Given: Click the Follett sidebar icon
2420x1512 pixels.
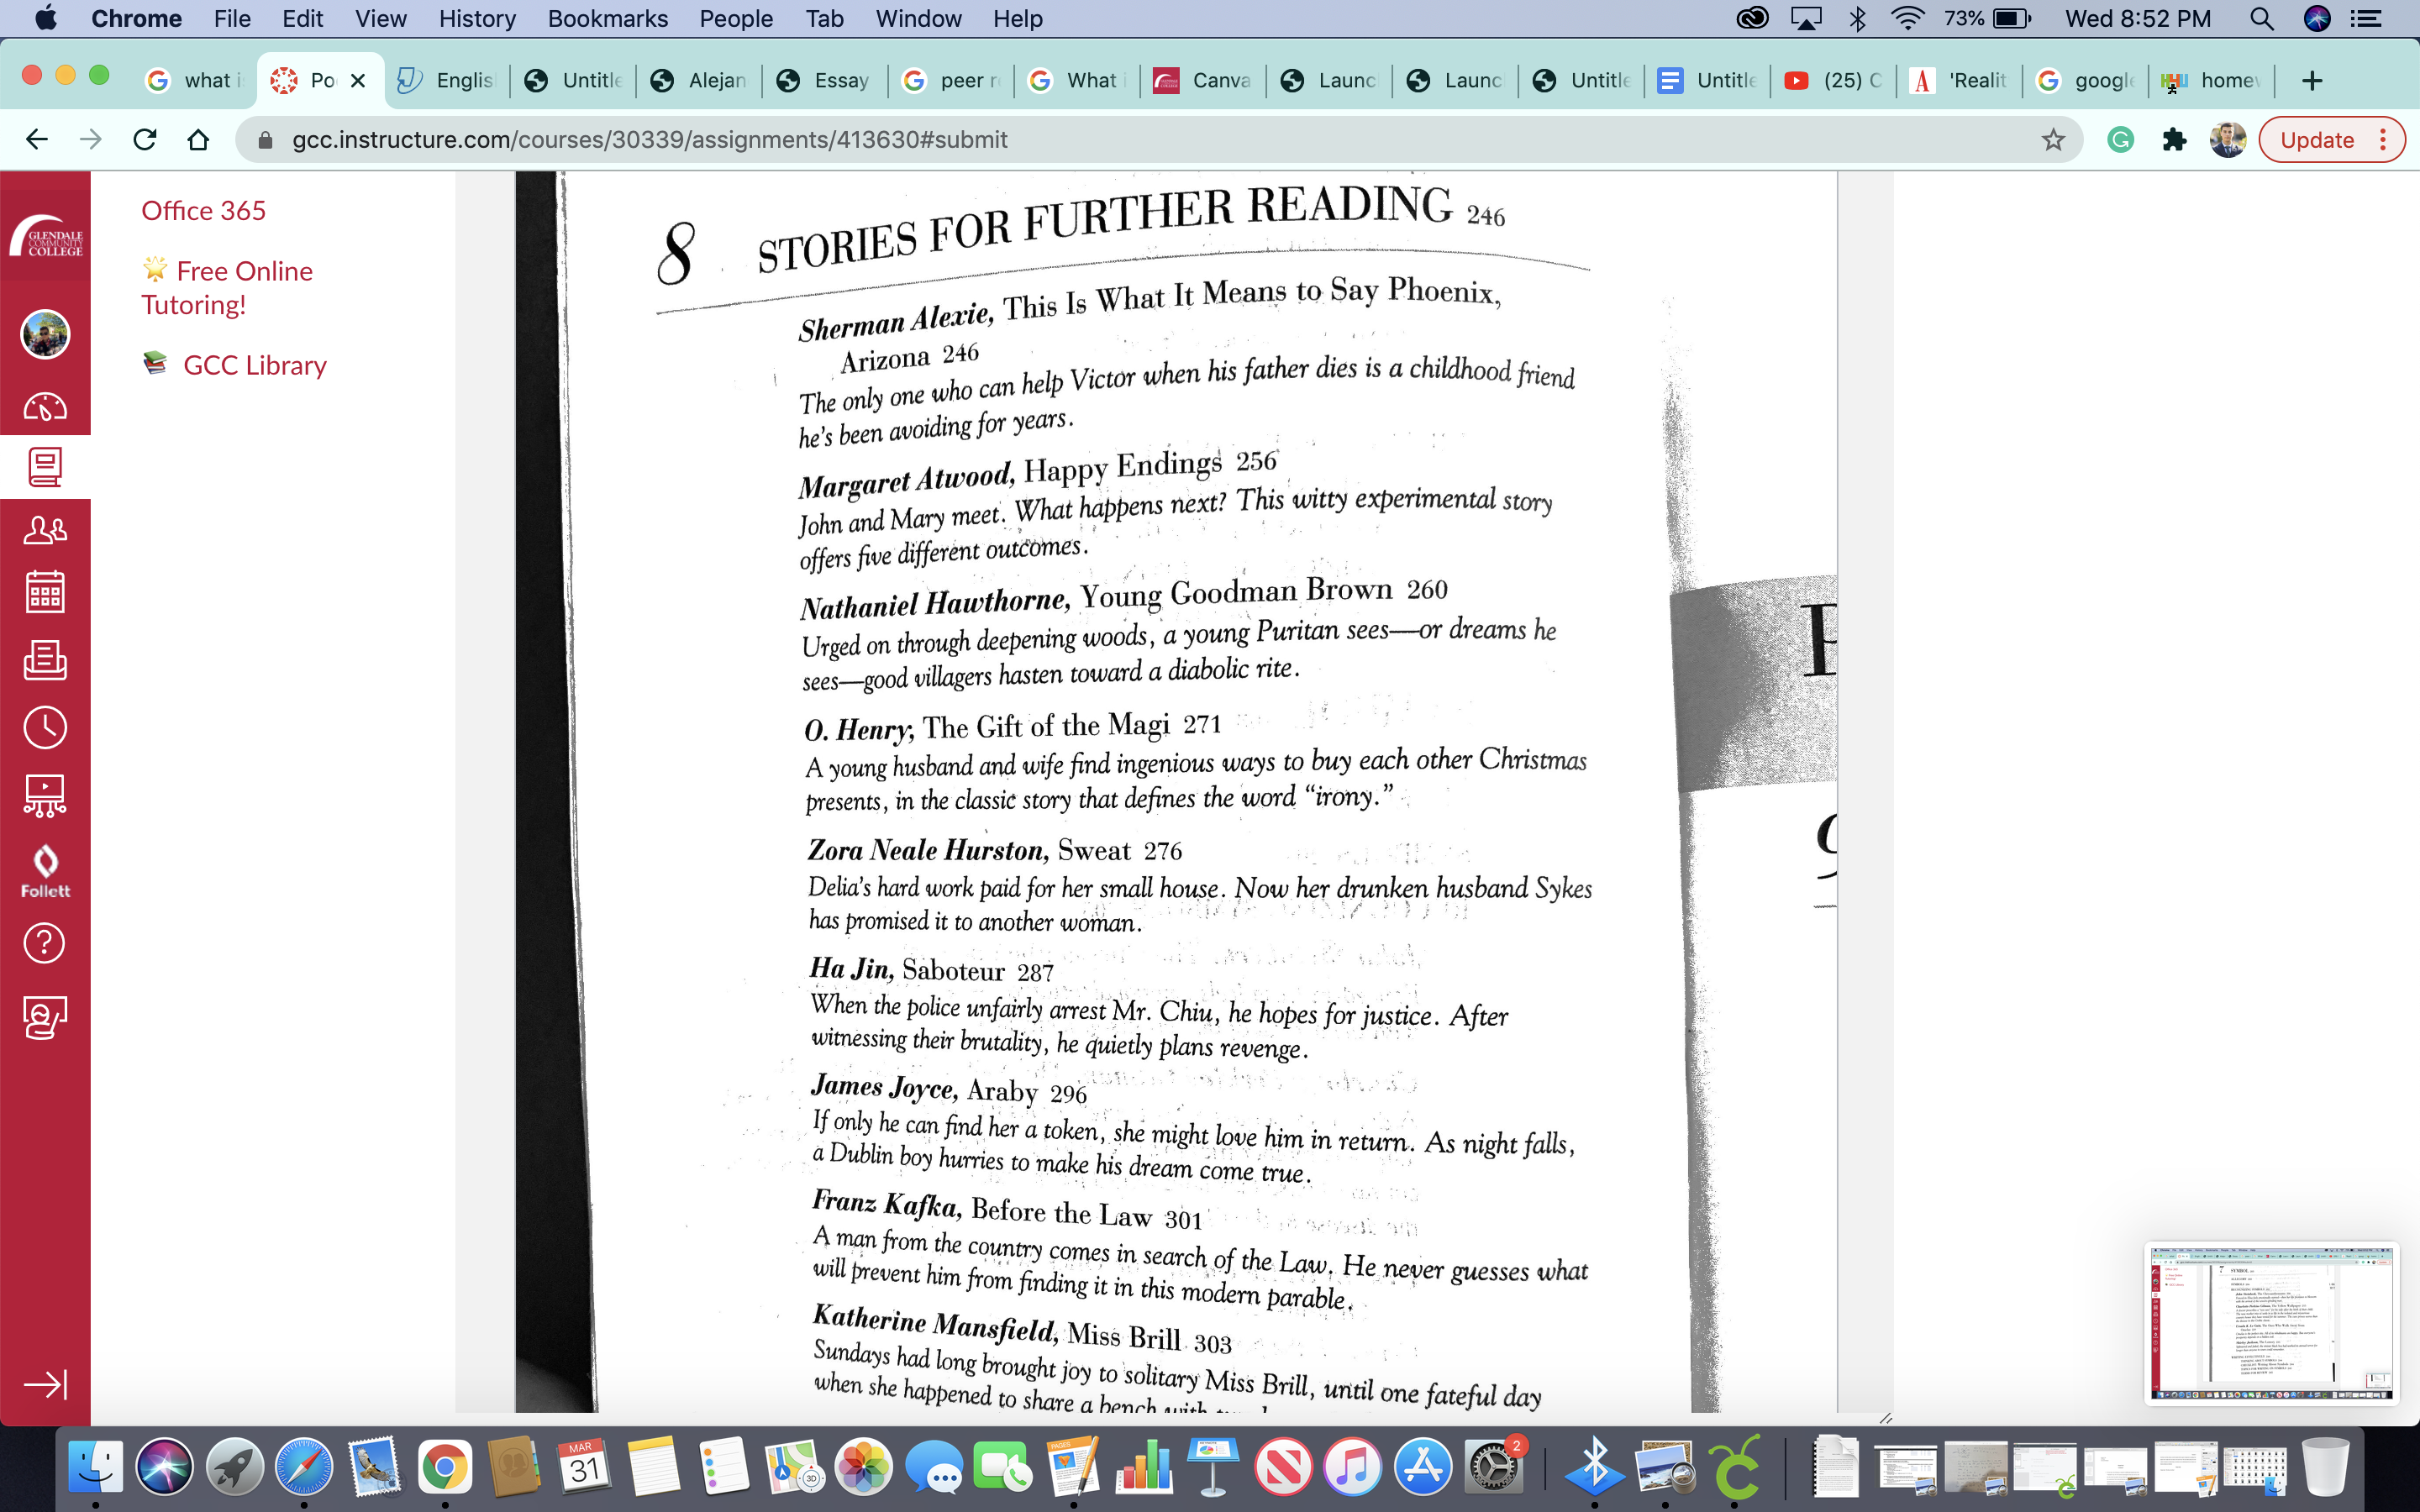Looking at the screenshot, I should [x=45, y=870].
